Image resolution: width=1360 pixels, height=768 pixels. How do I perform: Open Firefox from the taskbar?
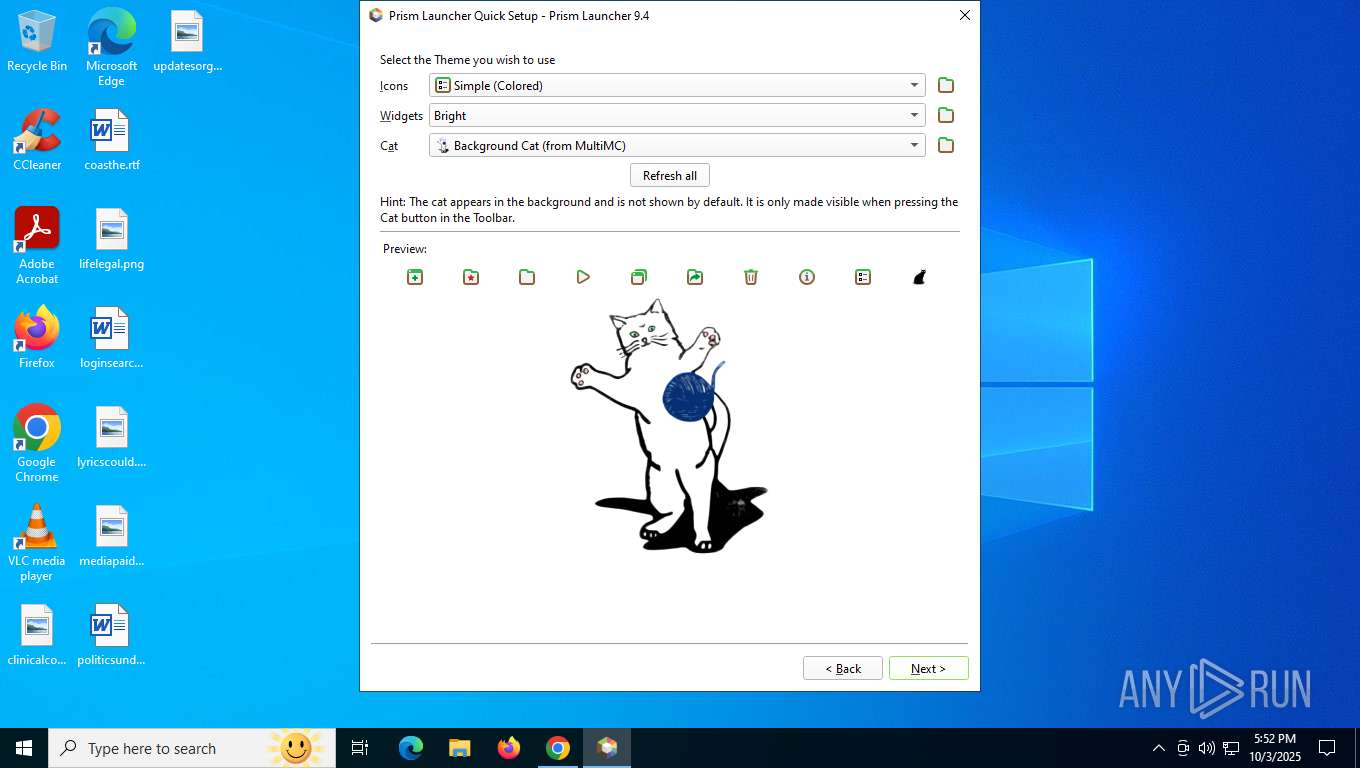(509, 748)
